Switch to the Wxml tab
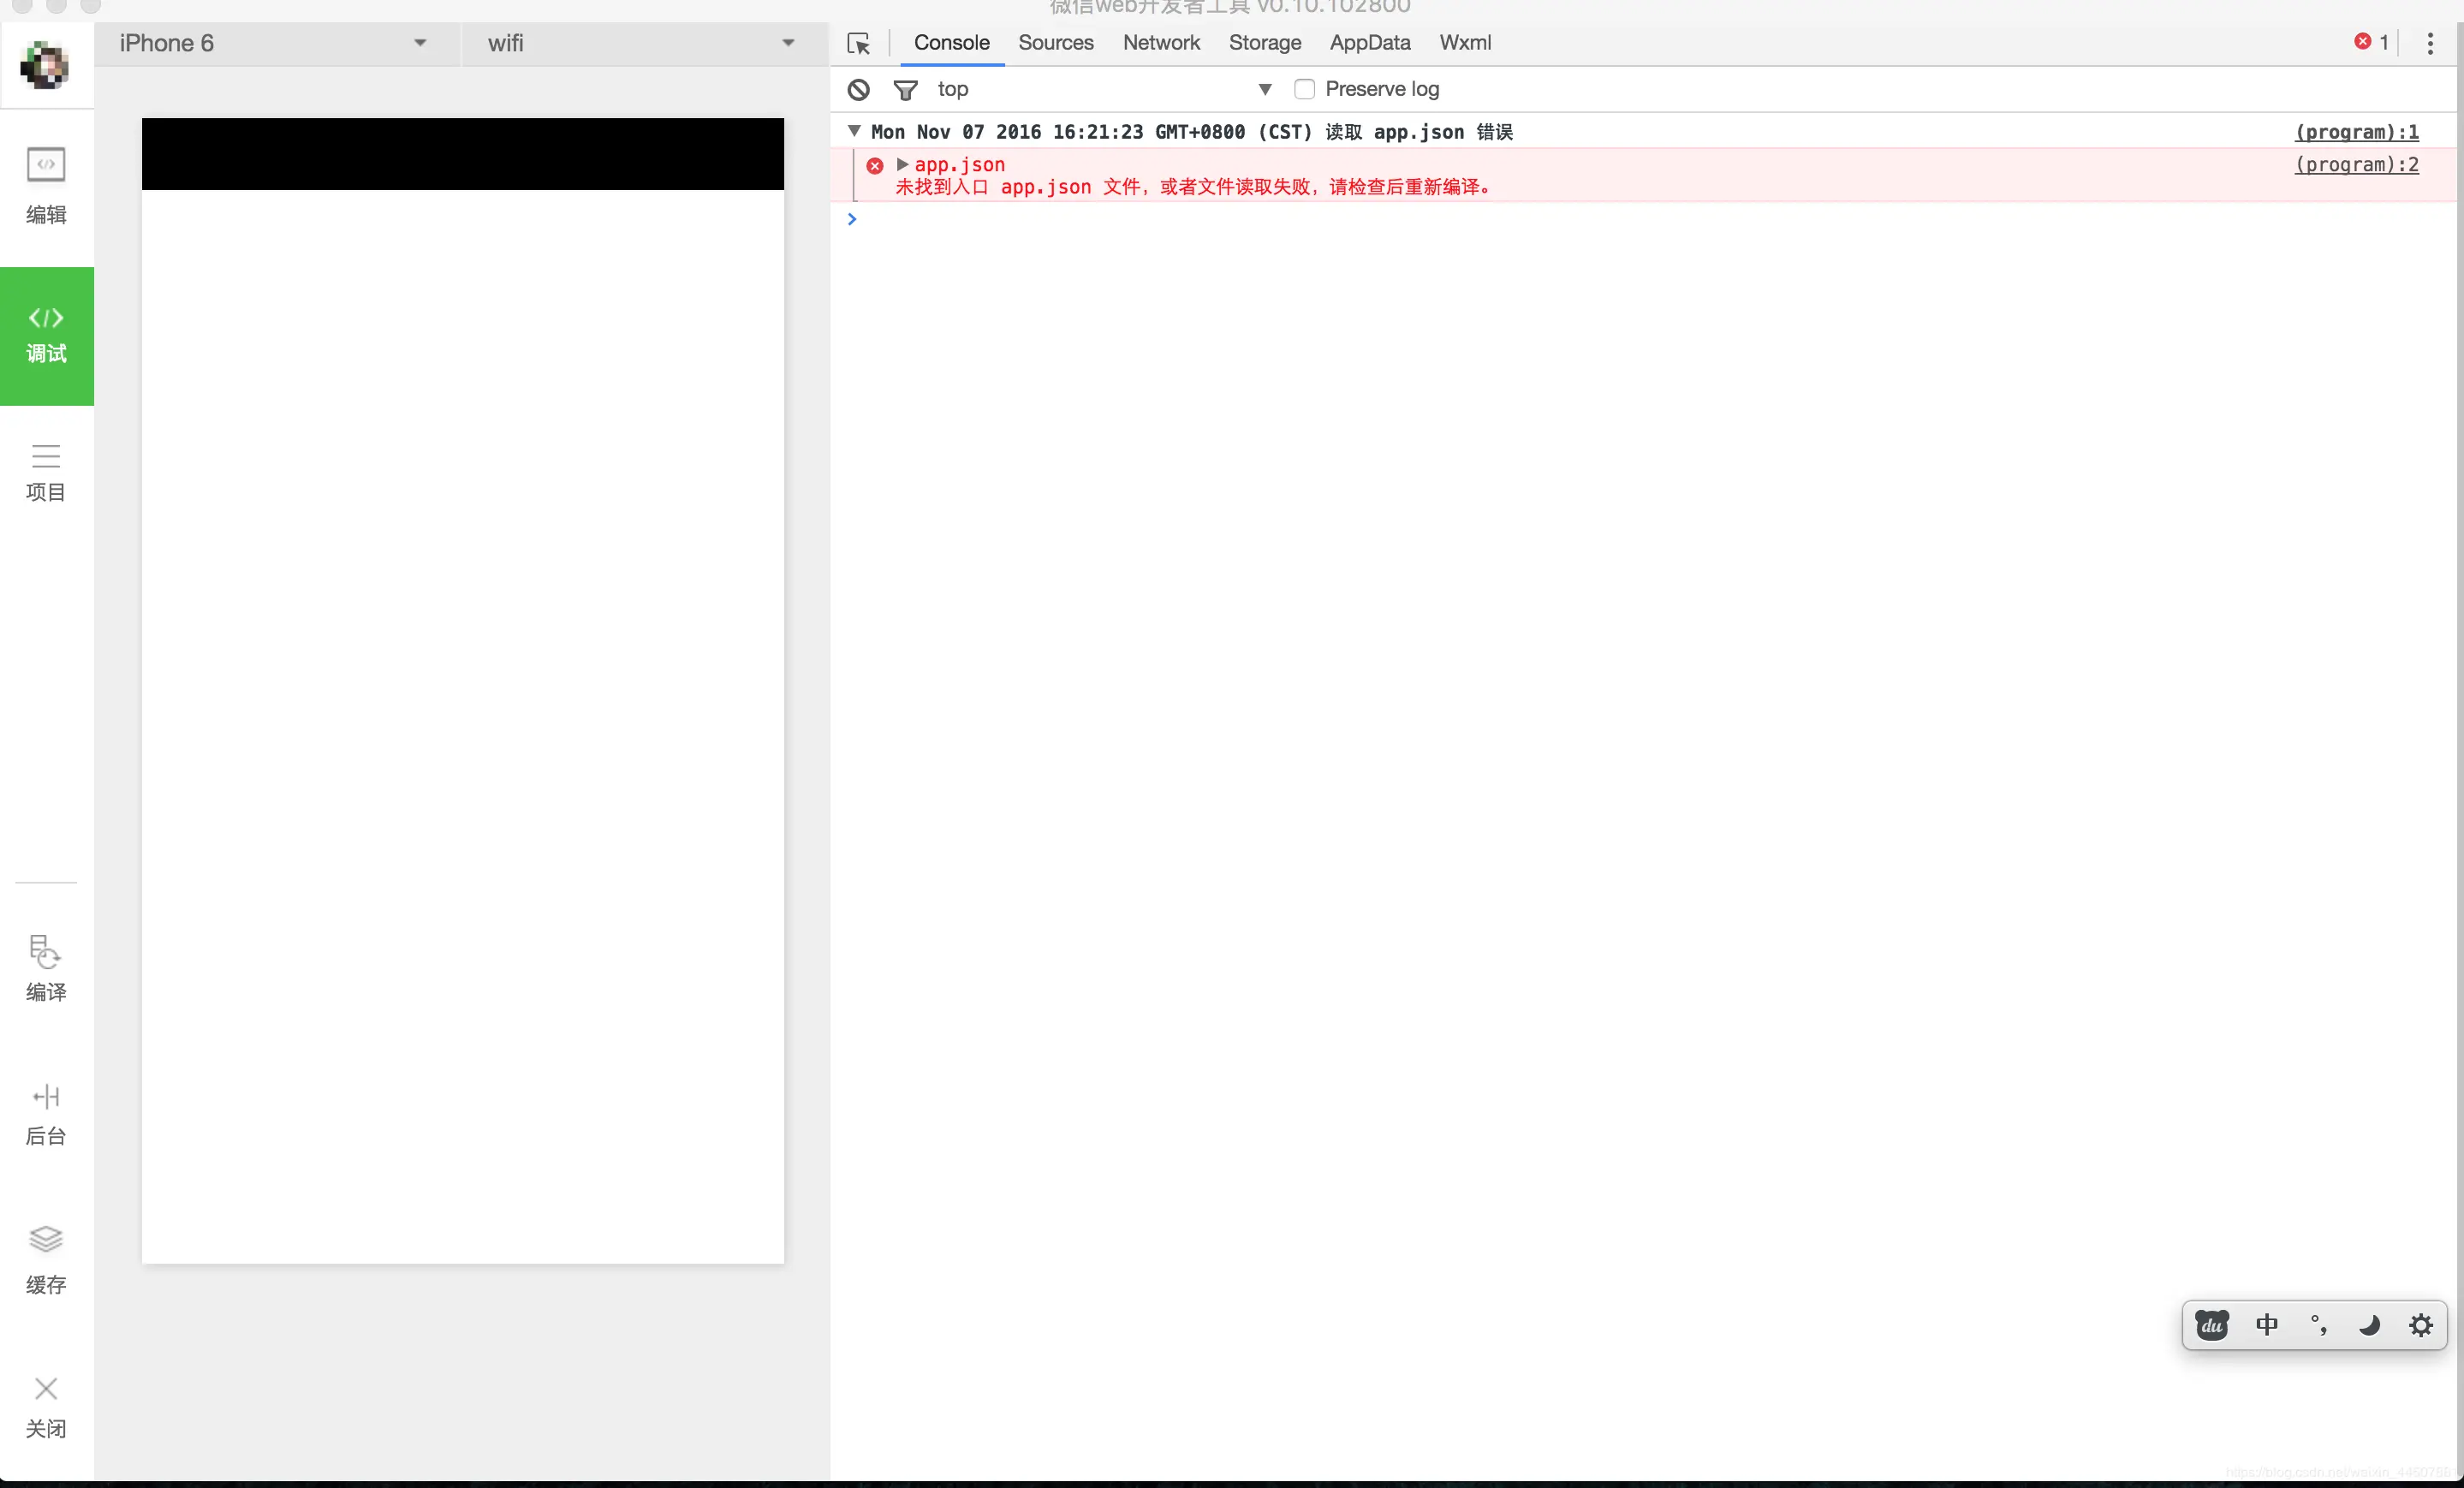Viewport: 2464px width, 1488px height. pos(1464,43)
